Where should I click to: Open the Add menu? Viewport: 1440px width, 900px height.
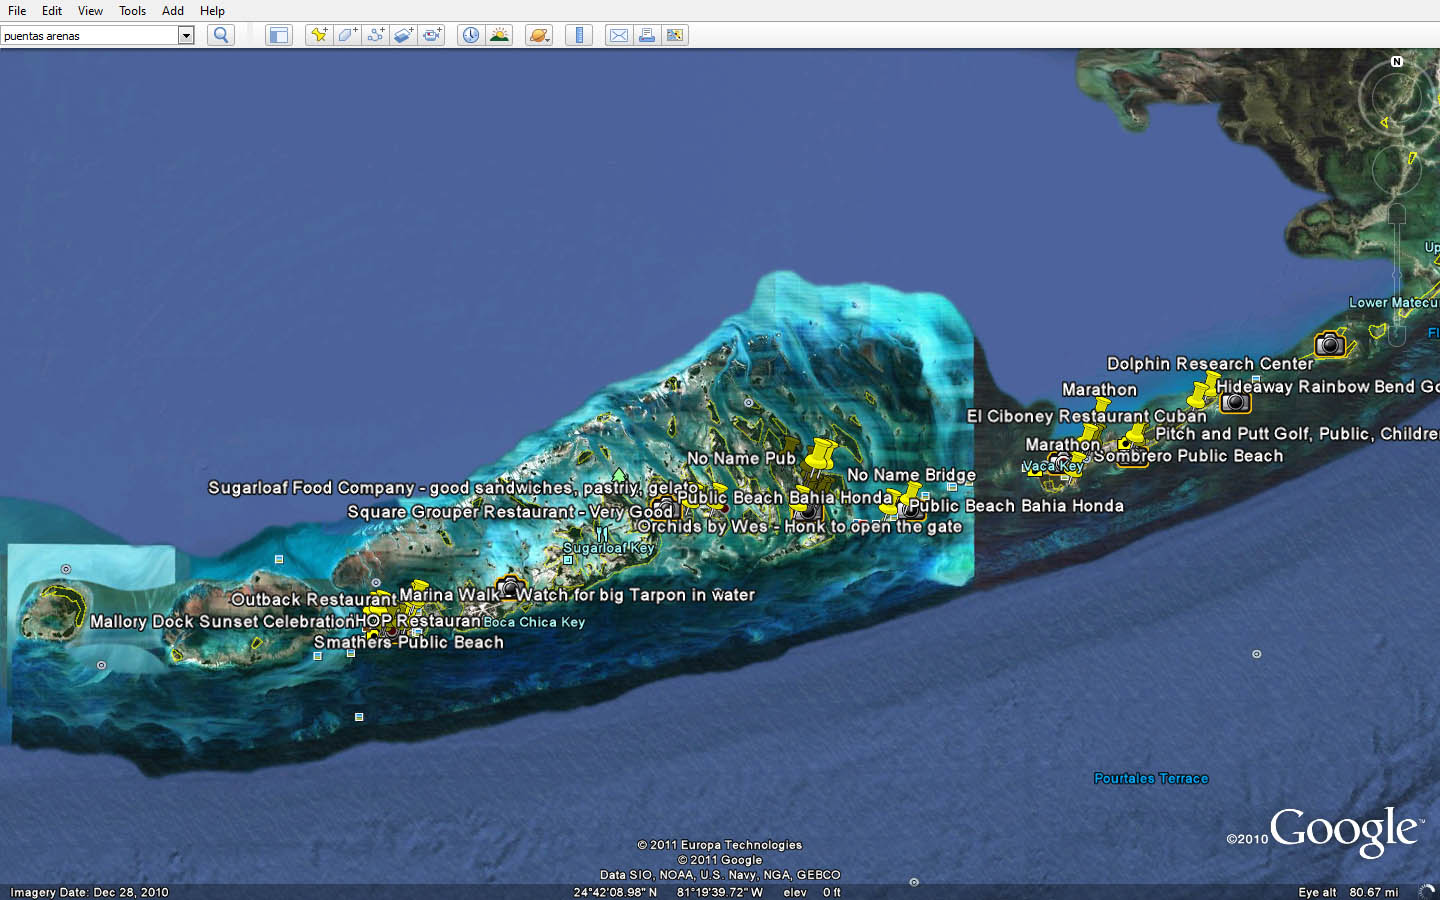pyautogui.click(x=173, y=10)
